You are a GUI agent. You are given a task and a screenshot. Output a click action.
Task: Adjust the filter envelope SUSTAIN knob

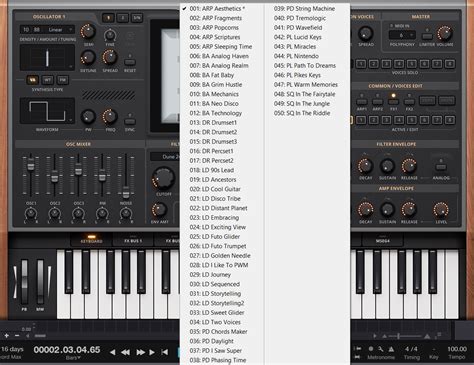387,166
